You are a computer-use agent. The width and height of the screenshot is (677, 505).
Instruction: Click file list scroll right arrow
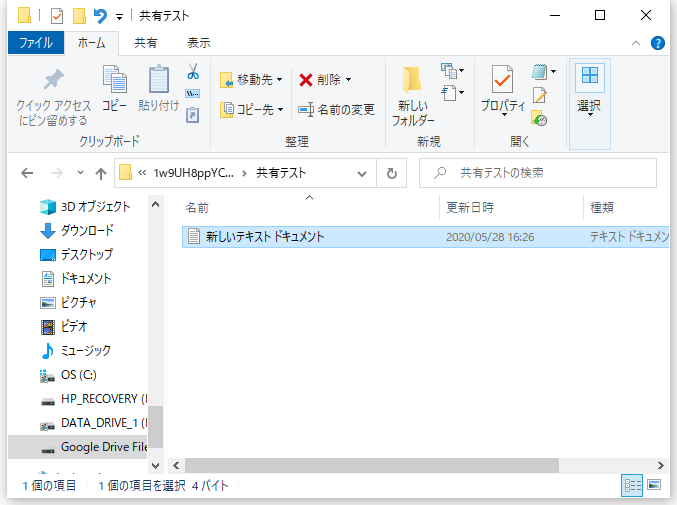(660, 466)
